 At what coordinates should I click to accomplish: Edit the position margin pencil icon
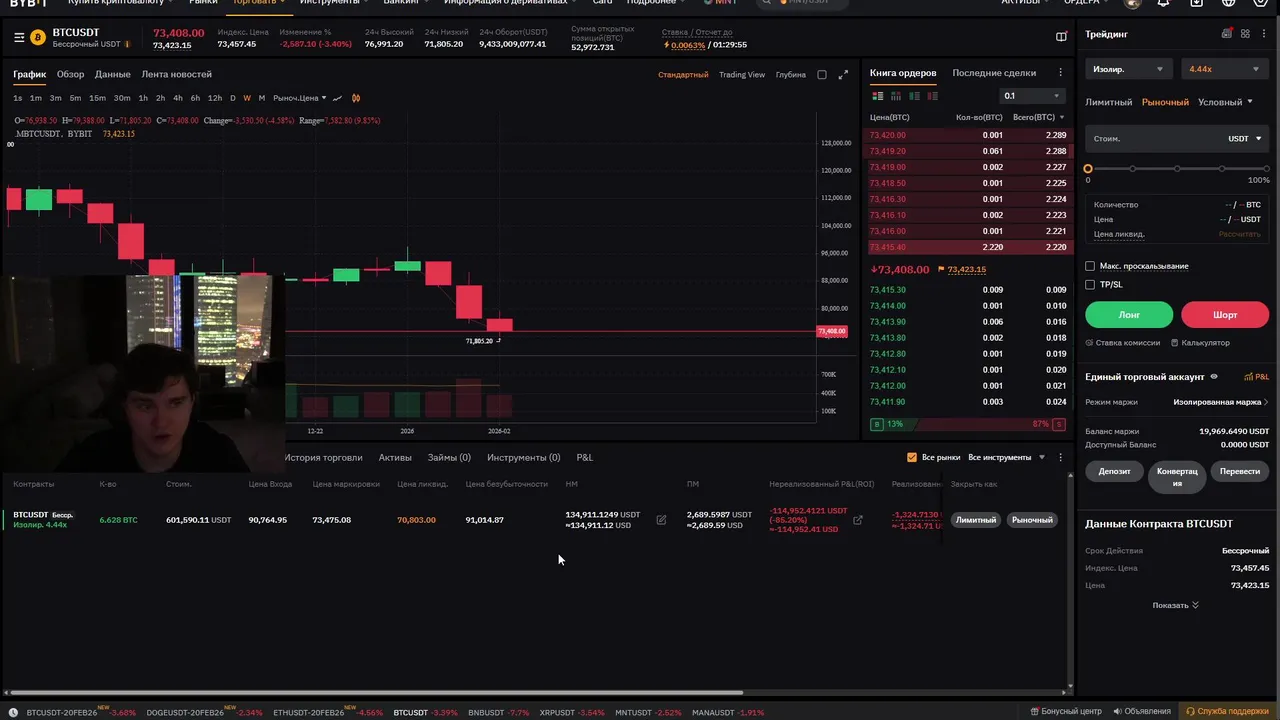click(661, 520)
